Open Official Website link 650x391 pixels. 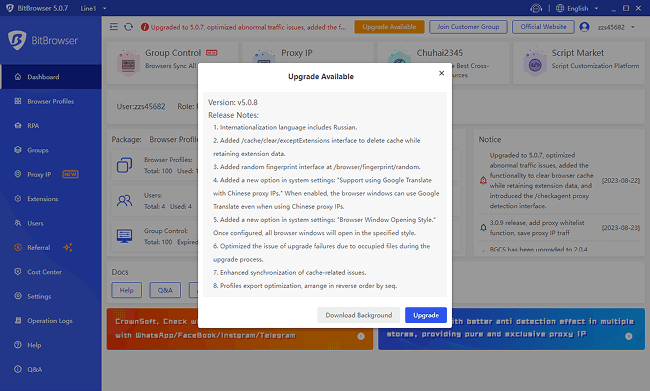[543, 27]
